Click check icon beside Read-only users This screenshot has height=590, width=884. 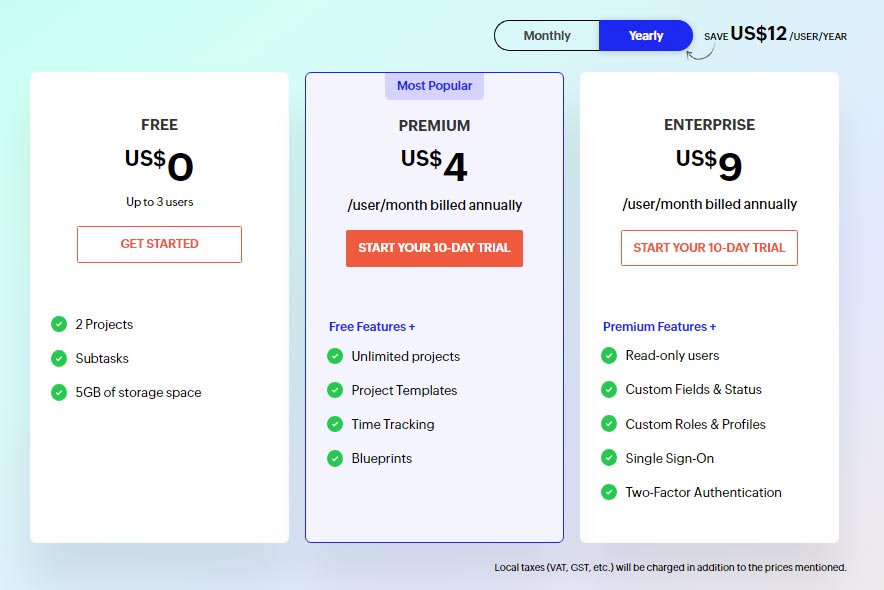pos(609,356)
